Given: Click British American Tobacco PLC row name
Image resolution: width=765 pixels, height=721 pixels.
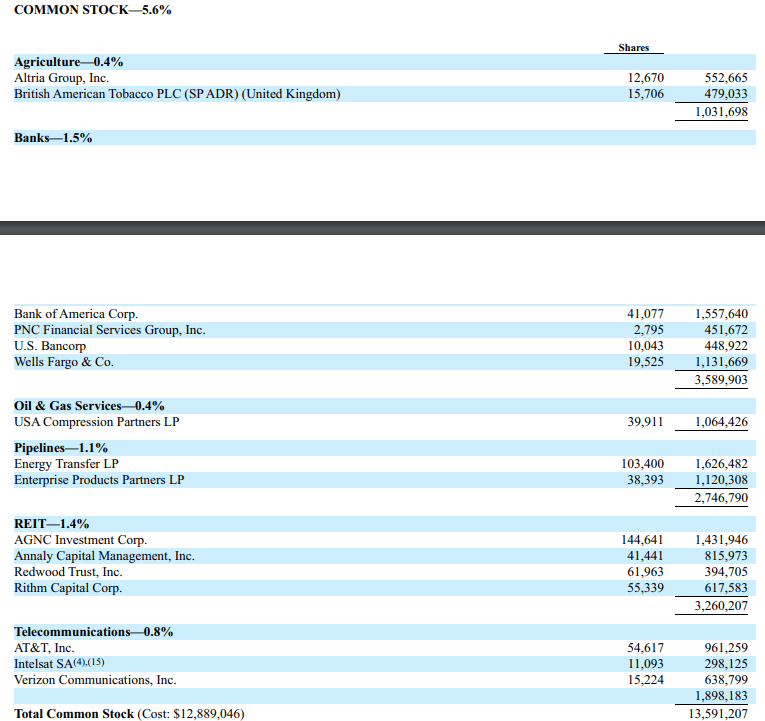Looking at the screenshot, I should click(177, 94).
